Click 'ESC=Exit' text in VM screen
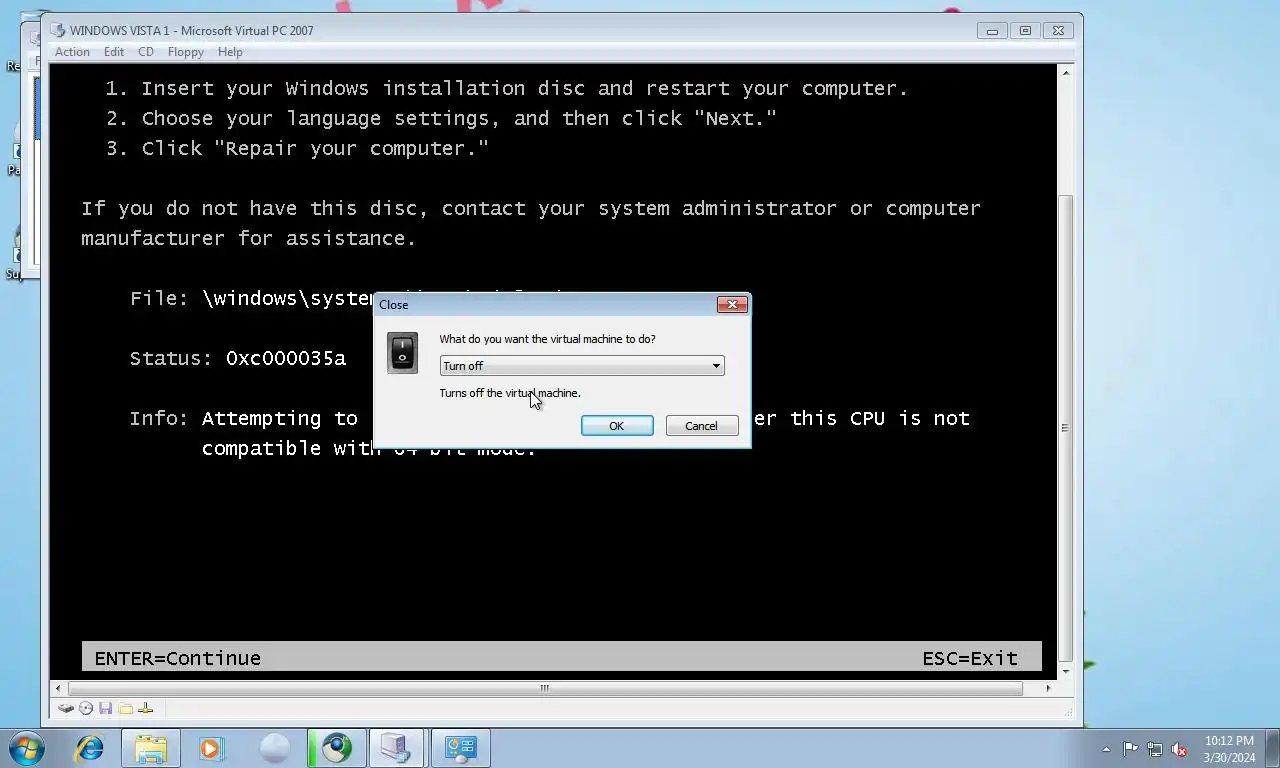This screenshot has height=768, width=1280. [970, 658]
